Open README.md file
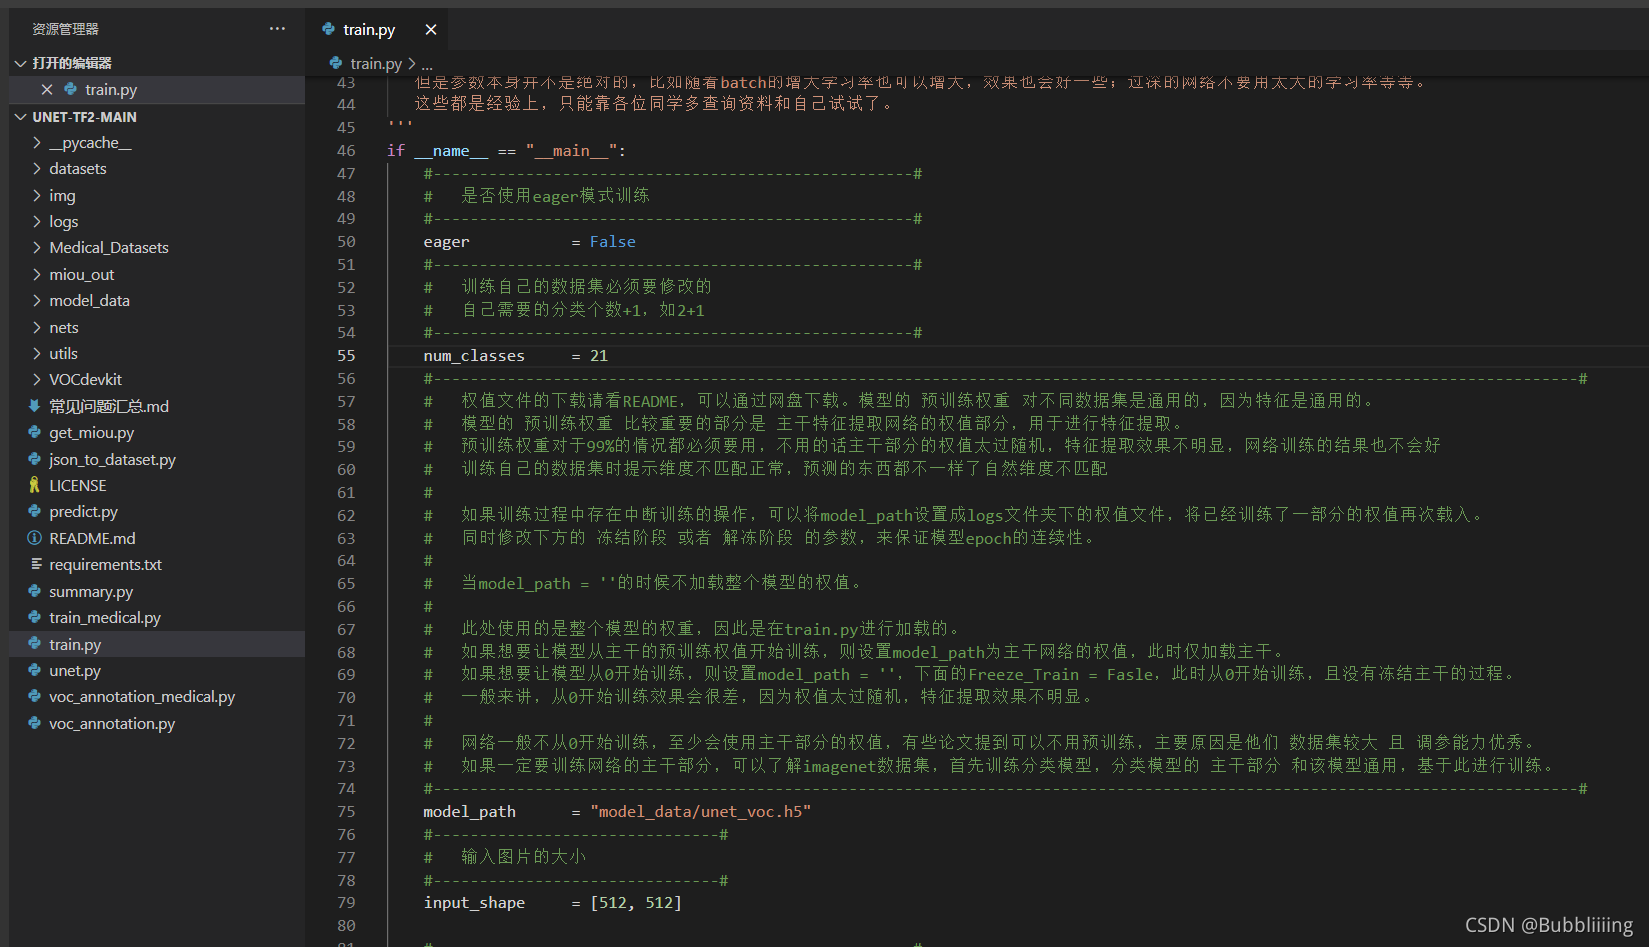The image size is (1649, 947). point(92,538)
